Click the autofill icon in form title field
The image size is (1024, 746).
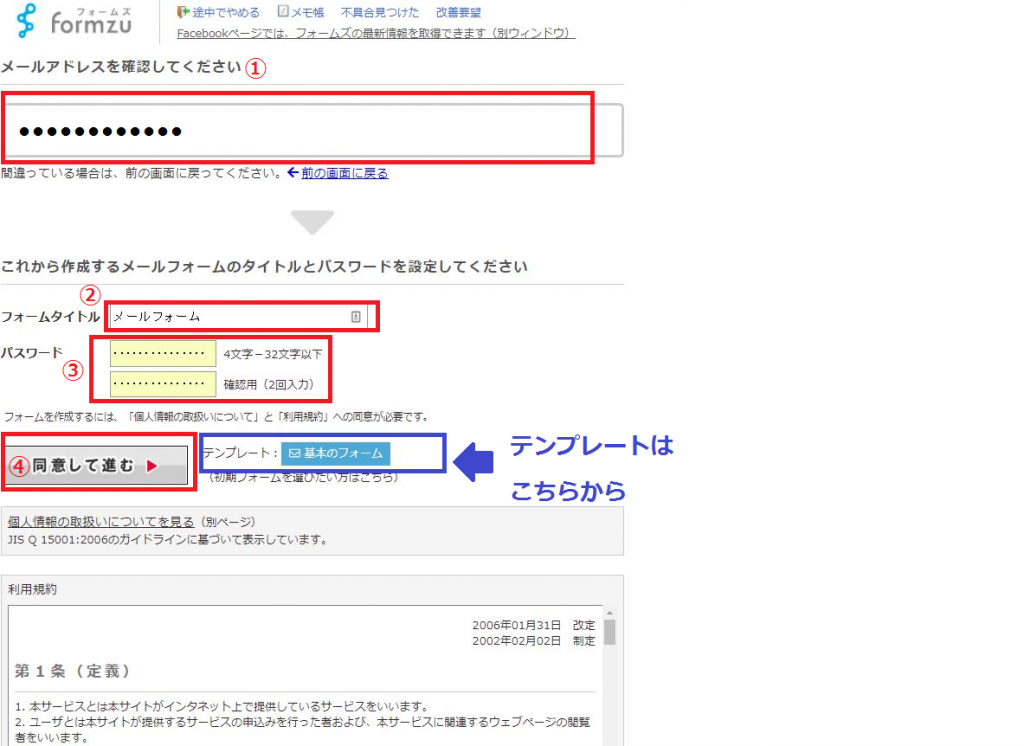[355, 317]
